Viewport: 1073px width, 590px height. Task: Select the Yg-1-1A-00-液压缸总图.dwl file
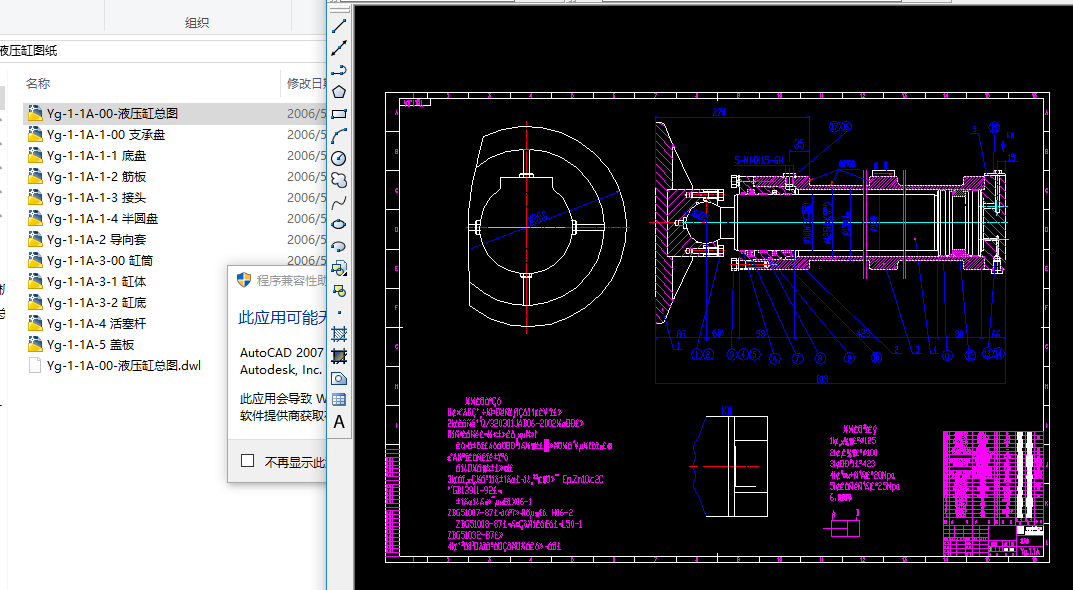pos(123,366)
